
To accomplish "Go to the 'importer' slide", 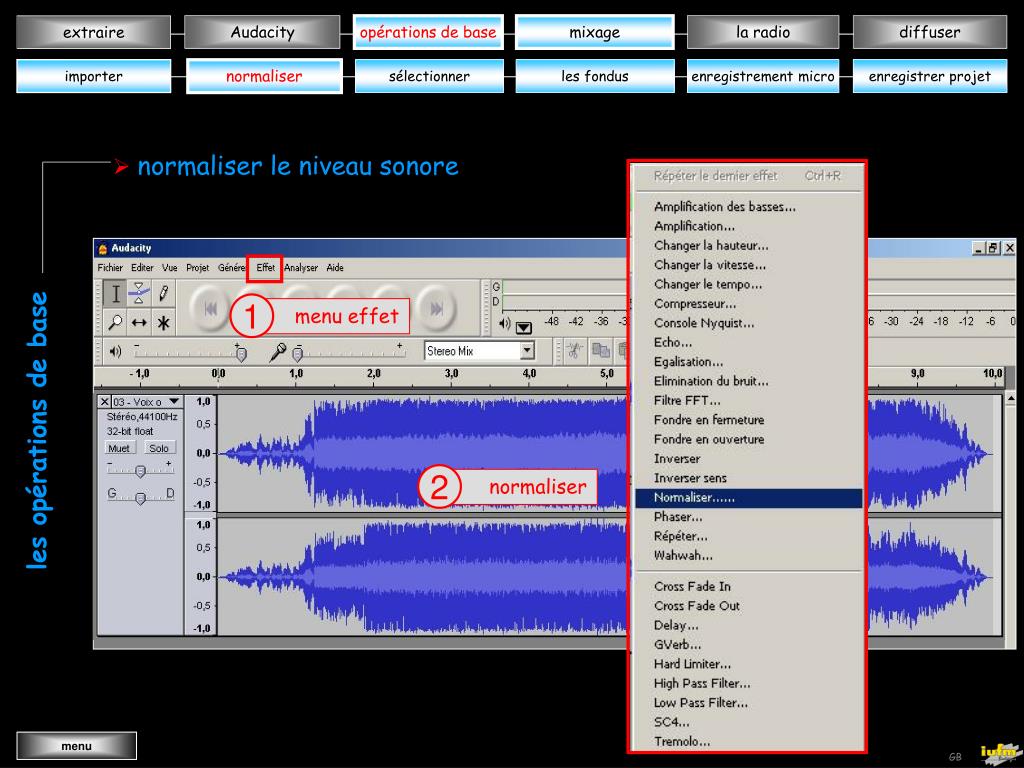I will pyautogui.click(x=93, y=76).
